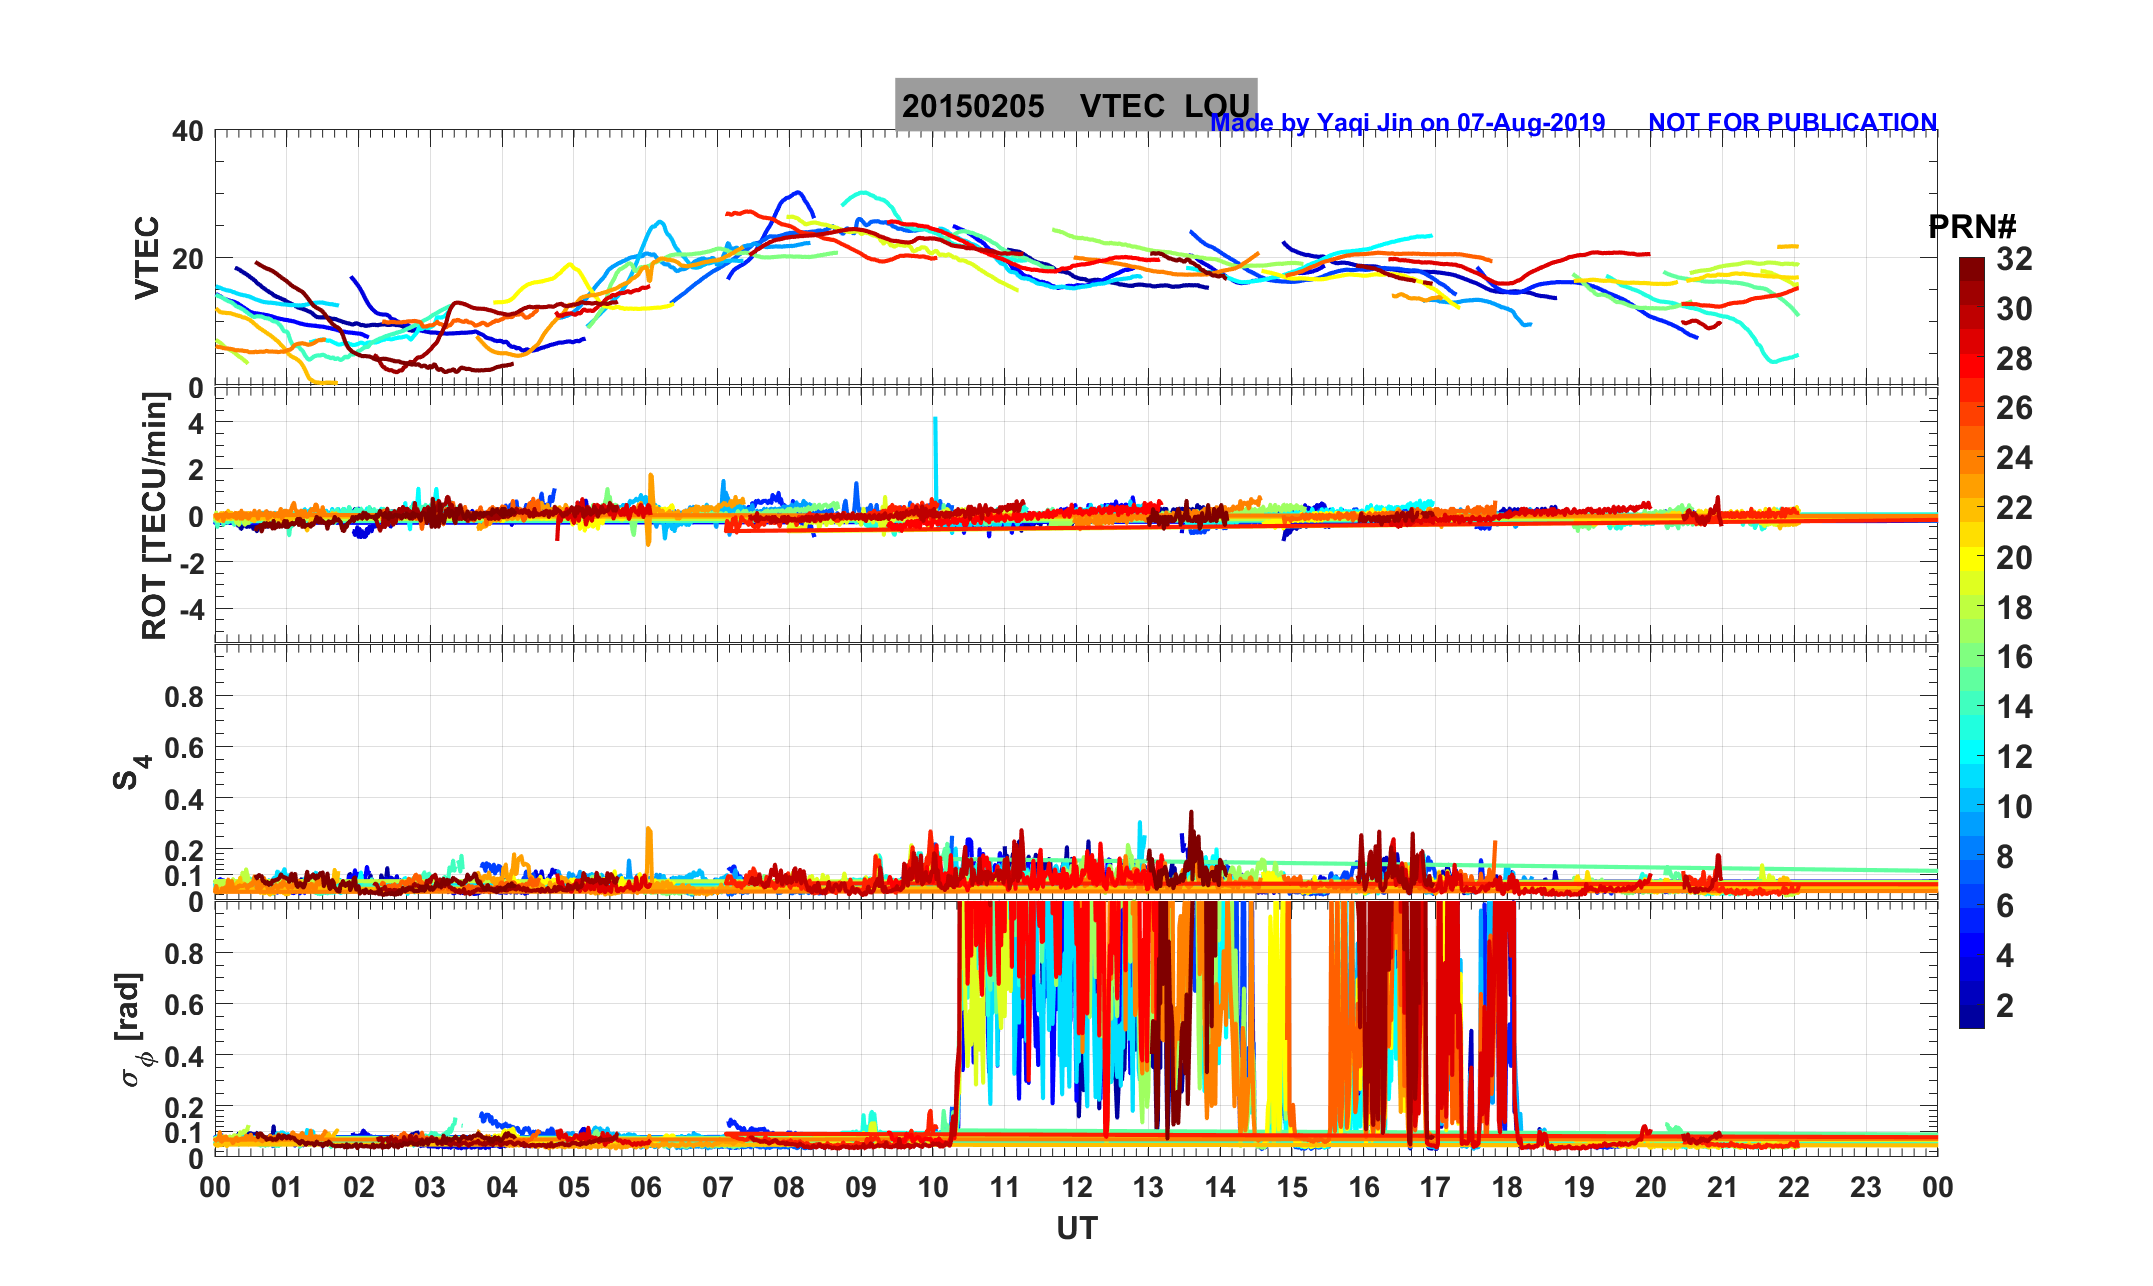Click the plot title "20150205 VTEC LOU"
The height and width of the screenshot is (1286, 2153).
[1075, 105]
